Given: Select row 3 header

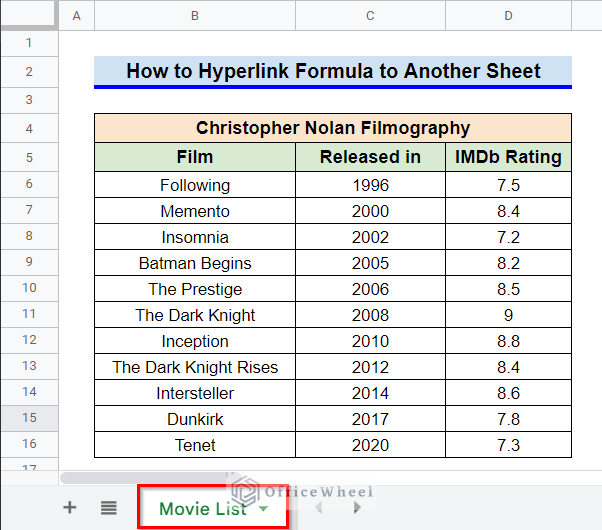Looking at the screenshot, I should (29, 100).
